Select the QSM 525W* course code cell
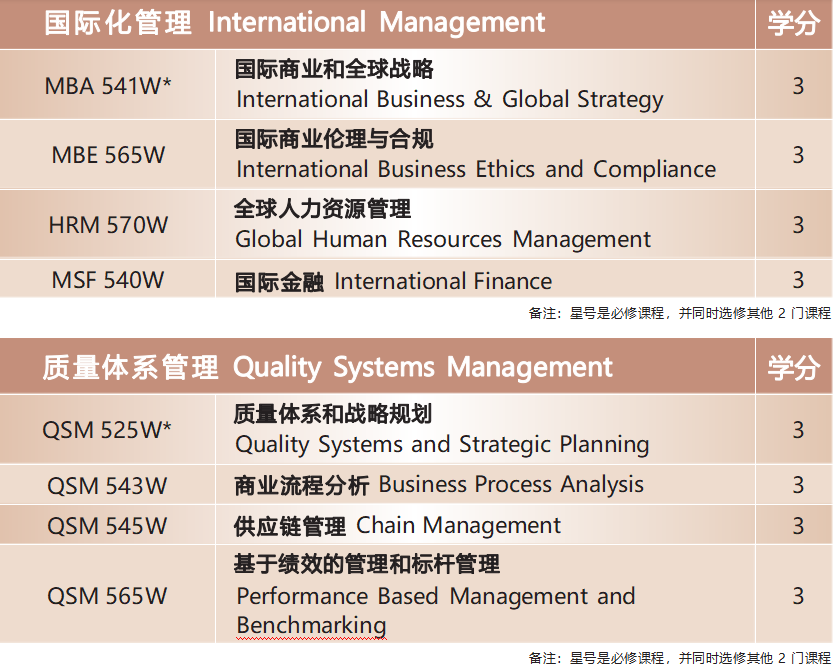Screen dimensions: 833x670 point(108,430)
